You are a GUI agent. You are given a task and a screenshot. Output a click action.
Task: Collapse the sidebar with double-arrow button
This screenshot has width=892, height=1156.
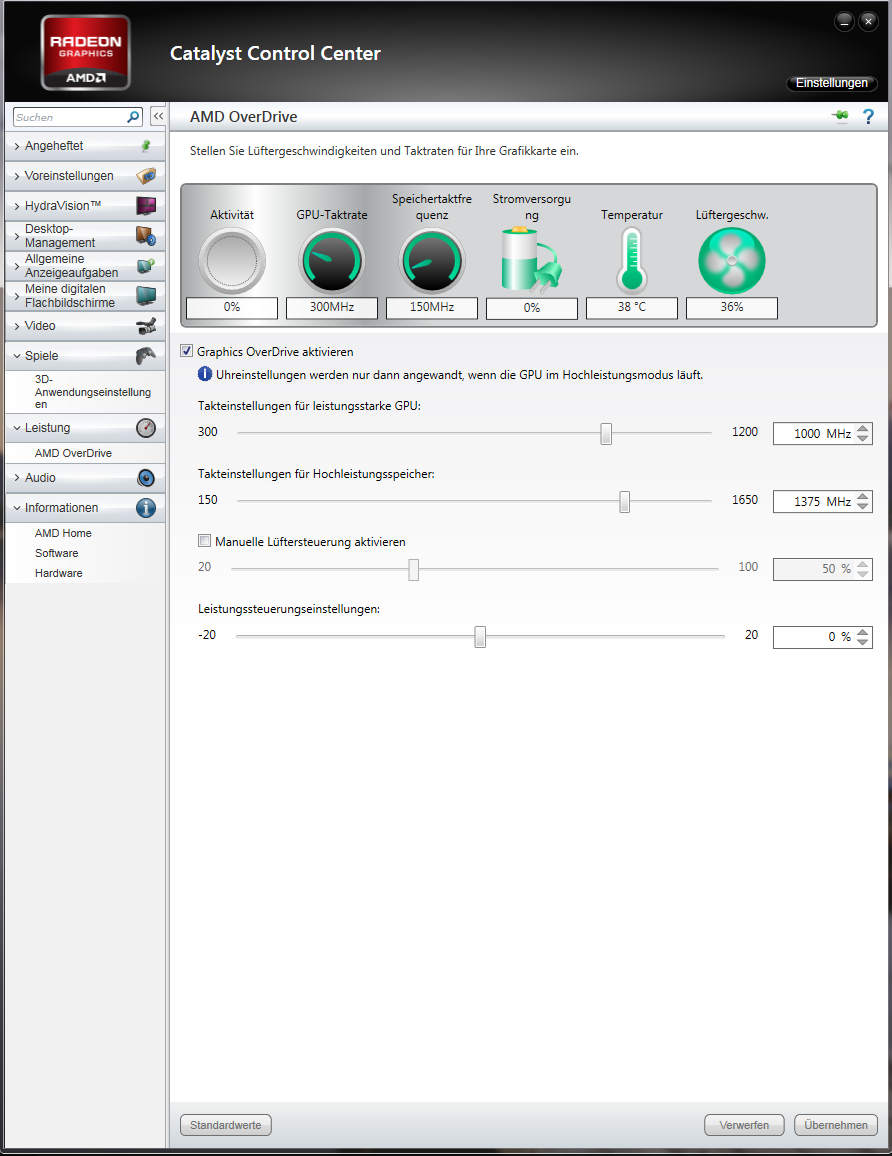[x=158, y=116]
